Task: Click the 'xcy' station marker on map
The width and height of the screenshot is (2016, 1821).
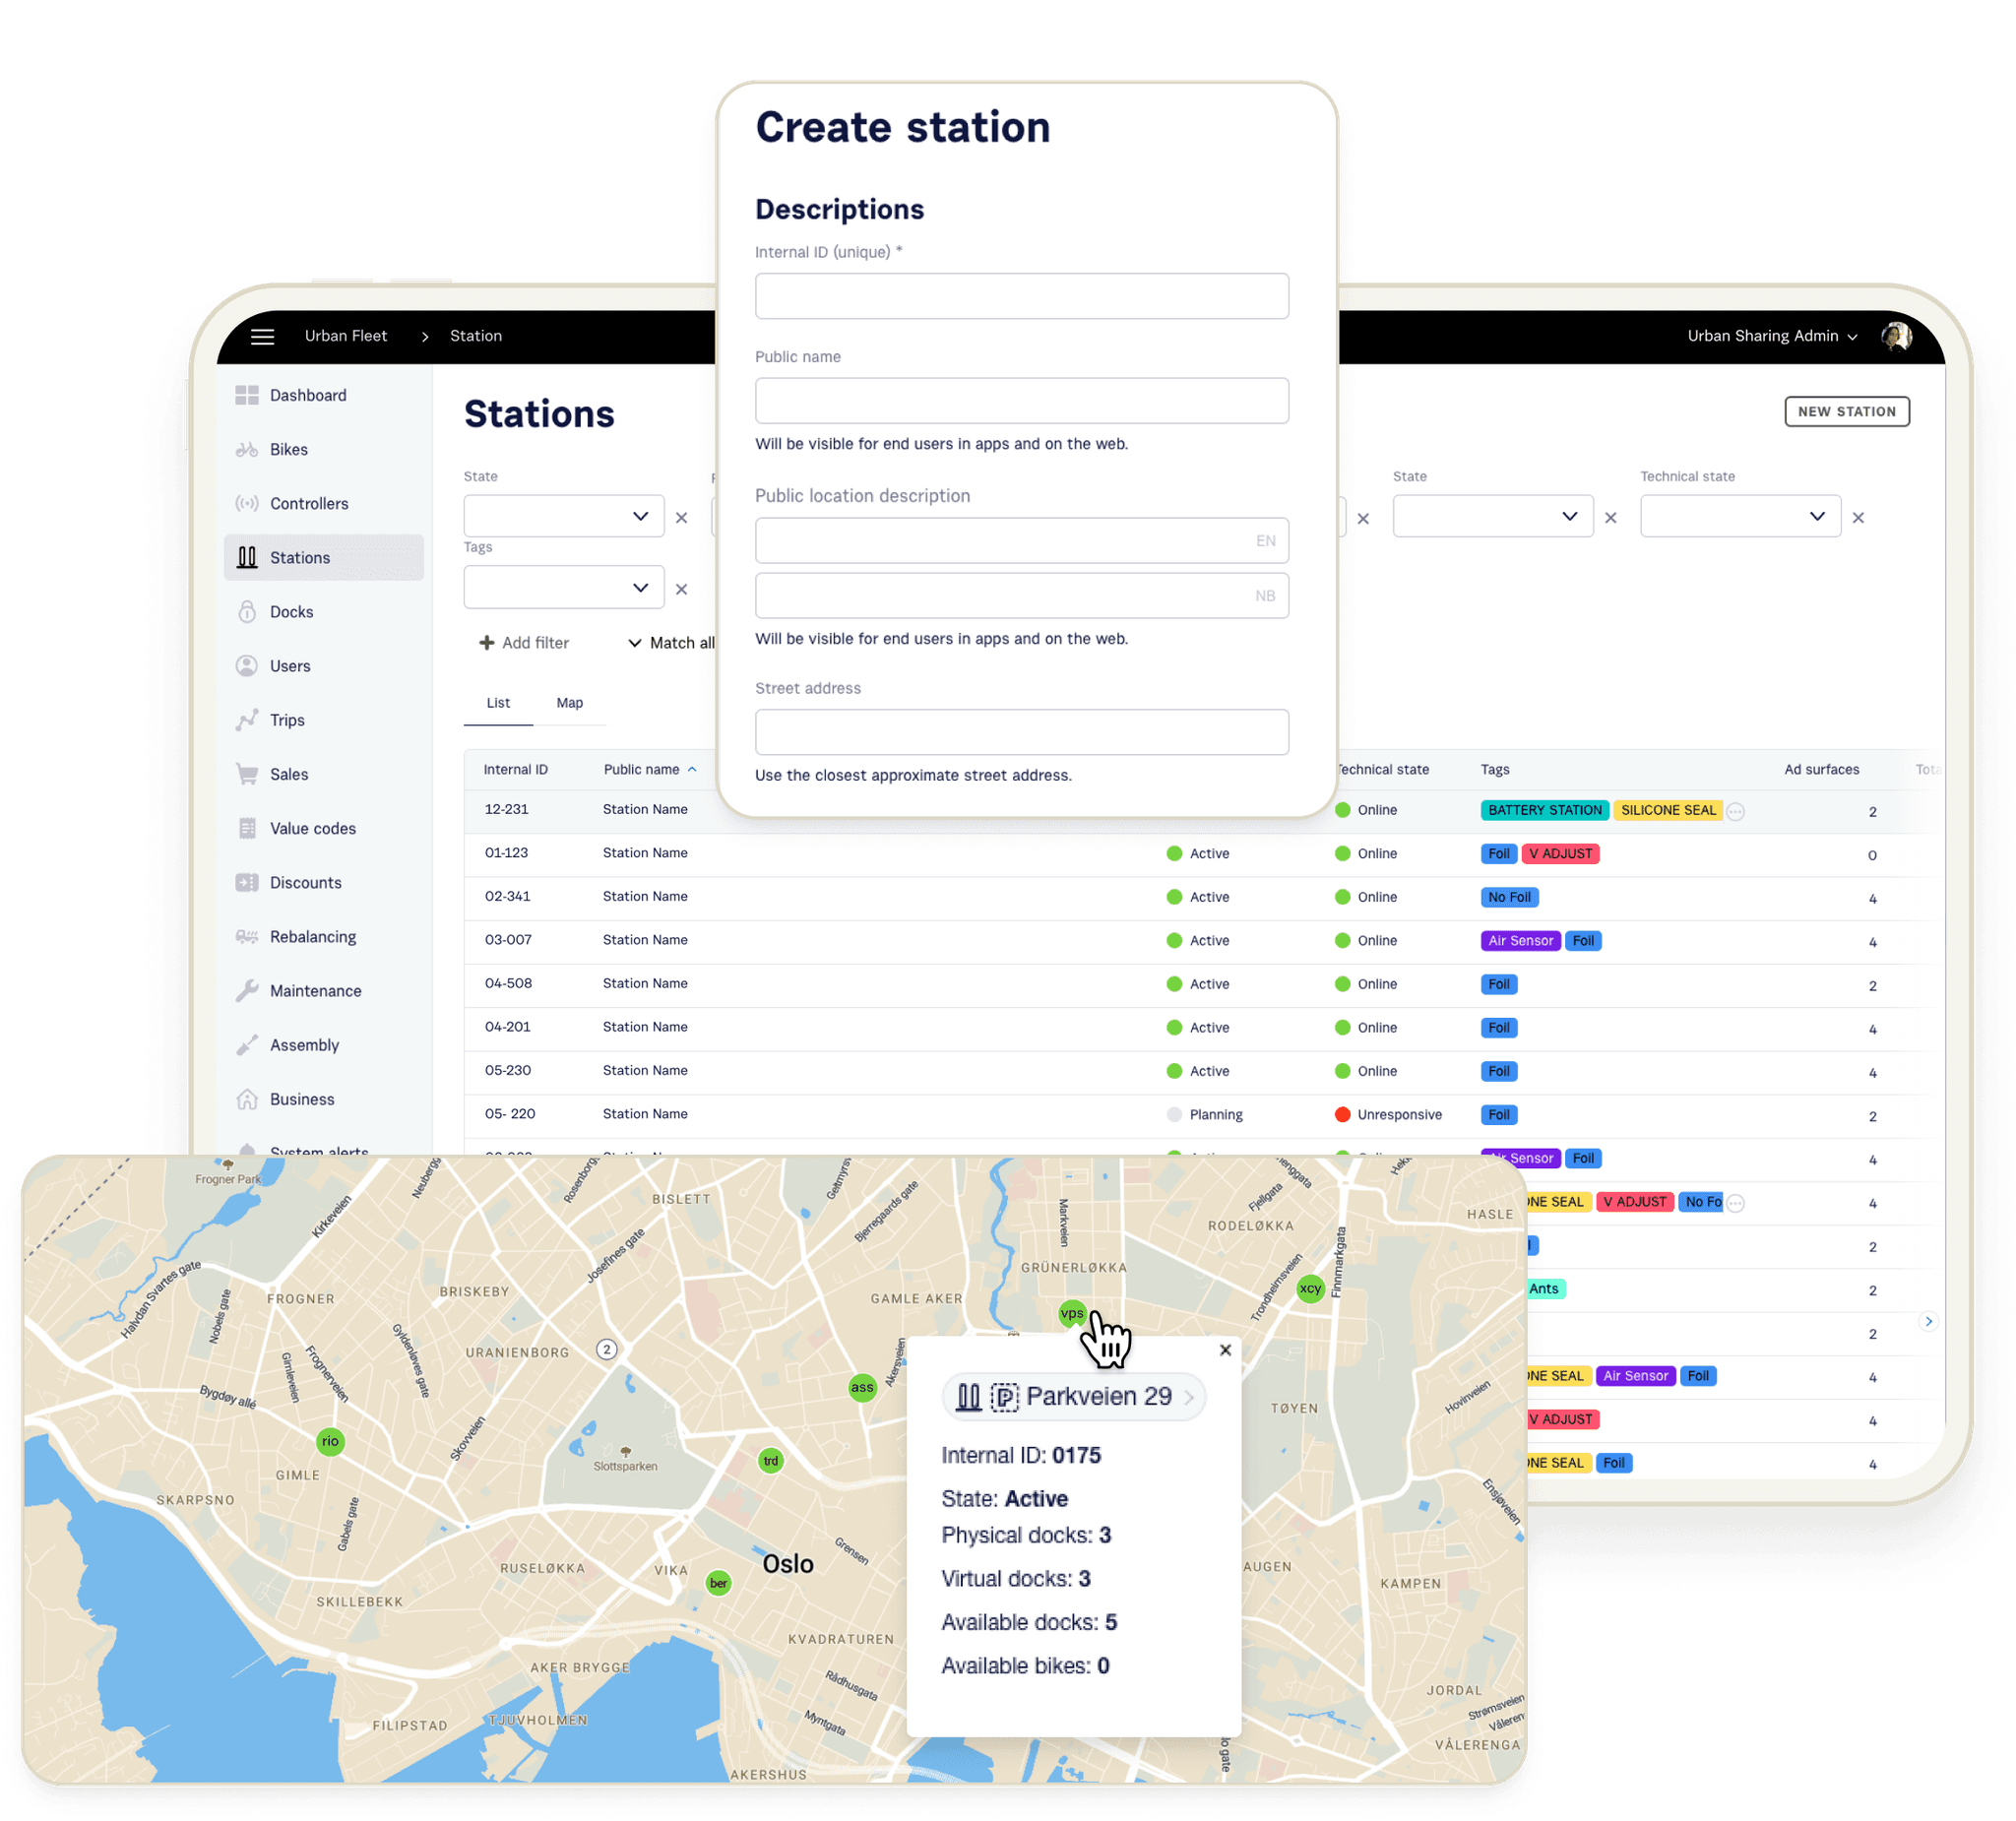Action: pyautogui.click(x=1310, y=1288)
